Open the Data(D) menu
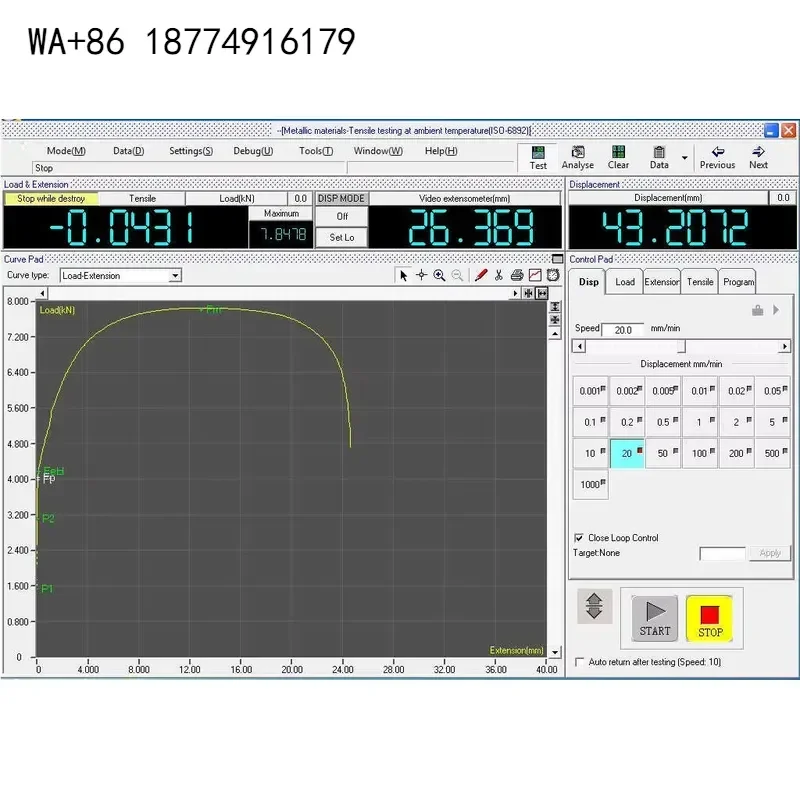The height and width of the screenshot is (800, 800). pos(129,151)
